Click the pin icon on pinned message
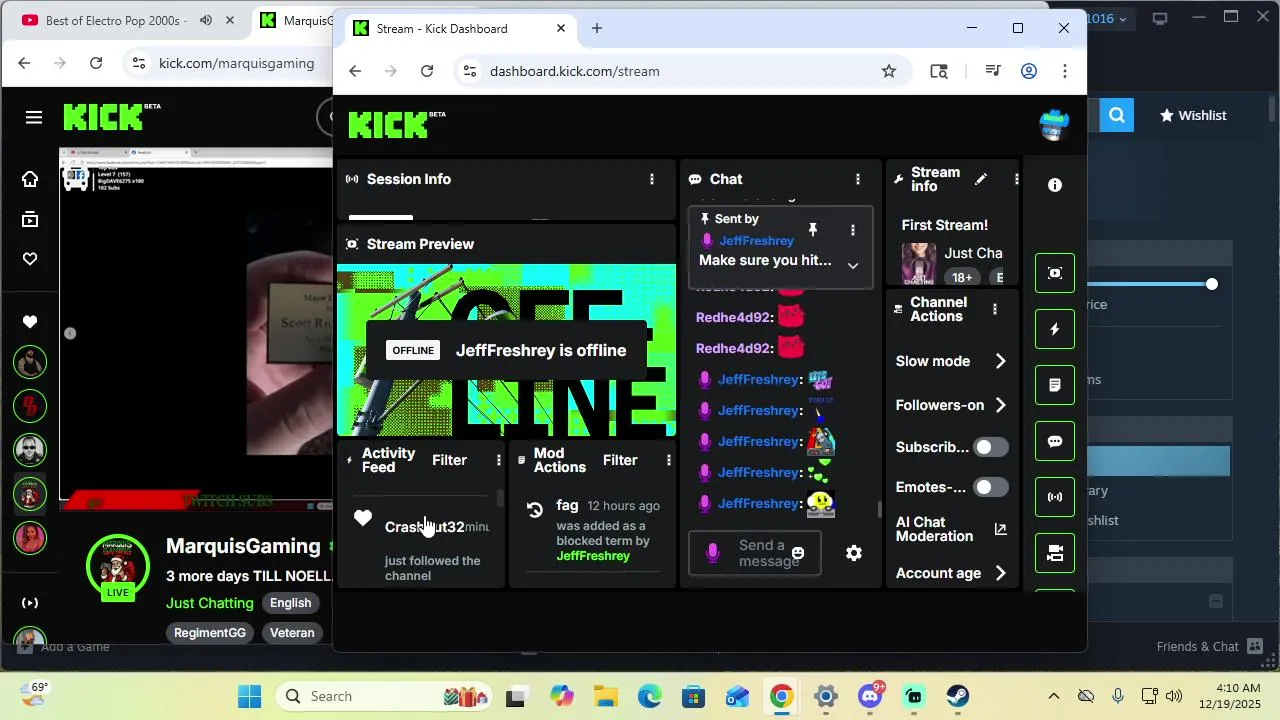1280x720 pixels. click(x=813, y=230)
